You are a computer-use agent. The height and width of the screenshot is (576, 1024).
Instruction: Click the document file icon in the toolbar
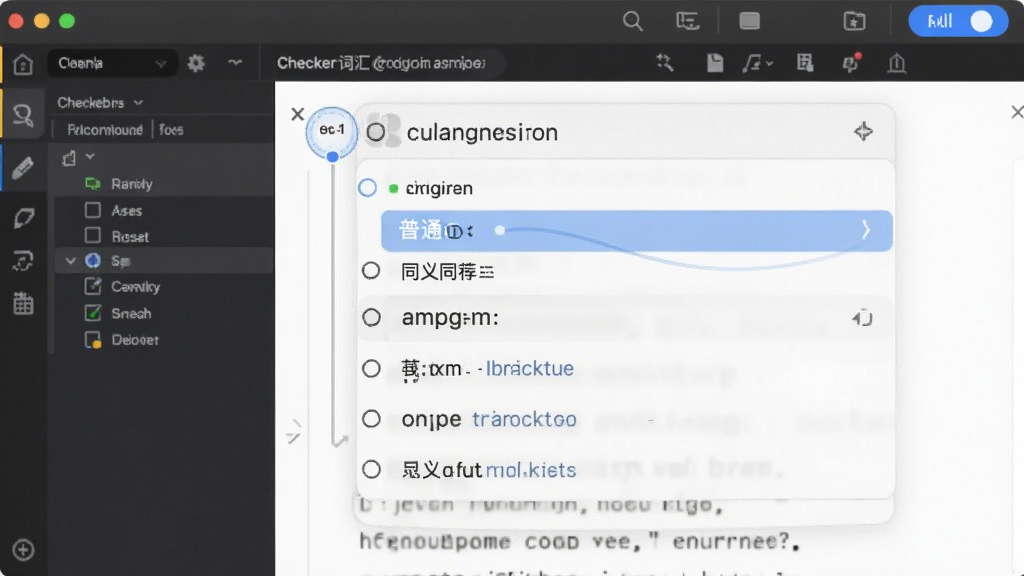pyautogui.click(x=714, y=63)
